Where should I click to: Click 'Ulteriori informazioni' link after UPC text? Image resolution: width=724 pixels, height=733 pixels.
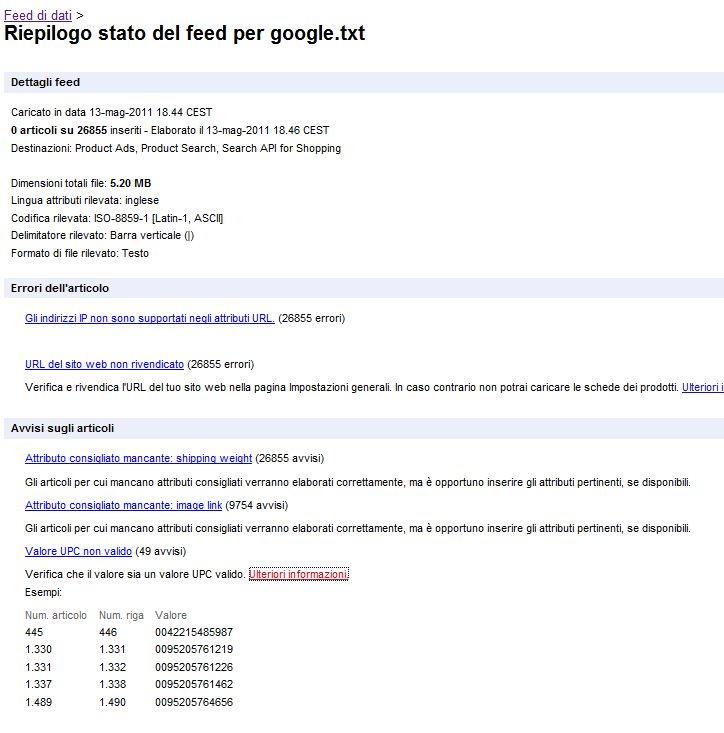(298, 574)
